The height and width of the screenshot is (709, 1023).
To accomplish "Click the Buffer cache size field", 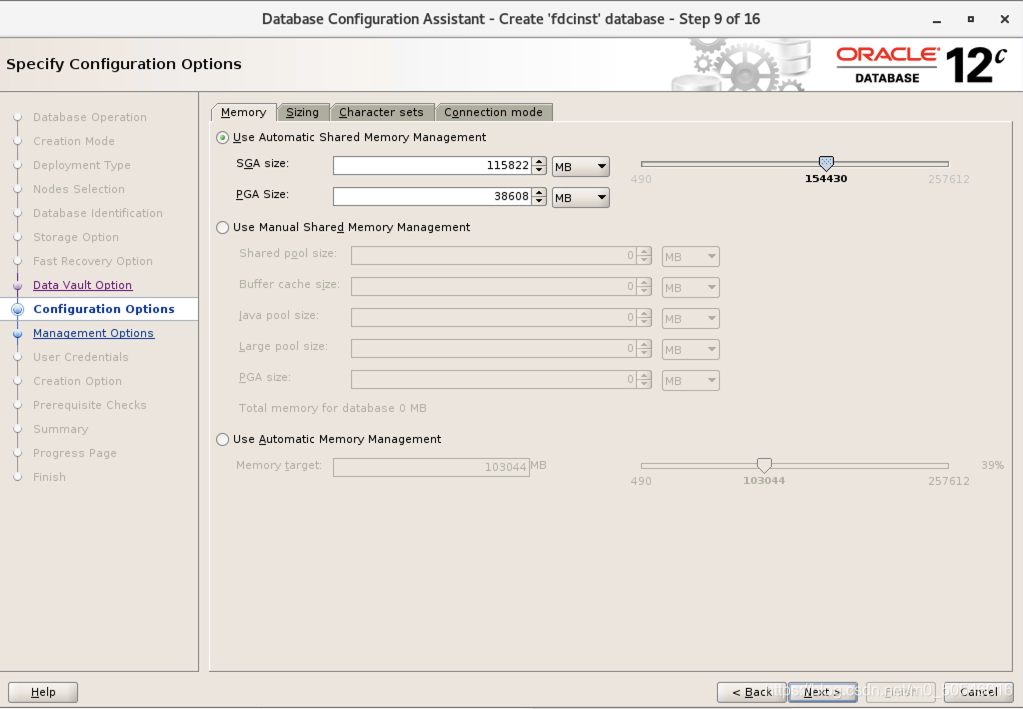I will [494, 286].
